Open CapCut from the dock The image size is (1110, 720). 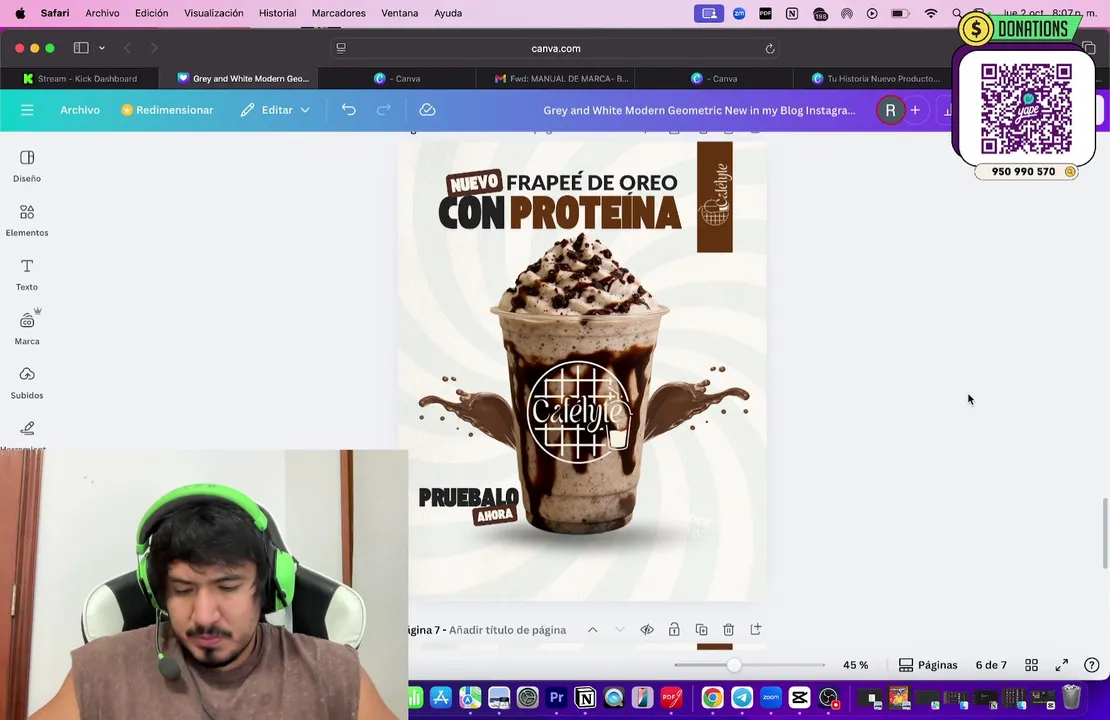[x=800, y=698]
